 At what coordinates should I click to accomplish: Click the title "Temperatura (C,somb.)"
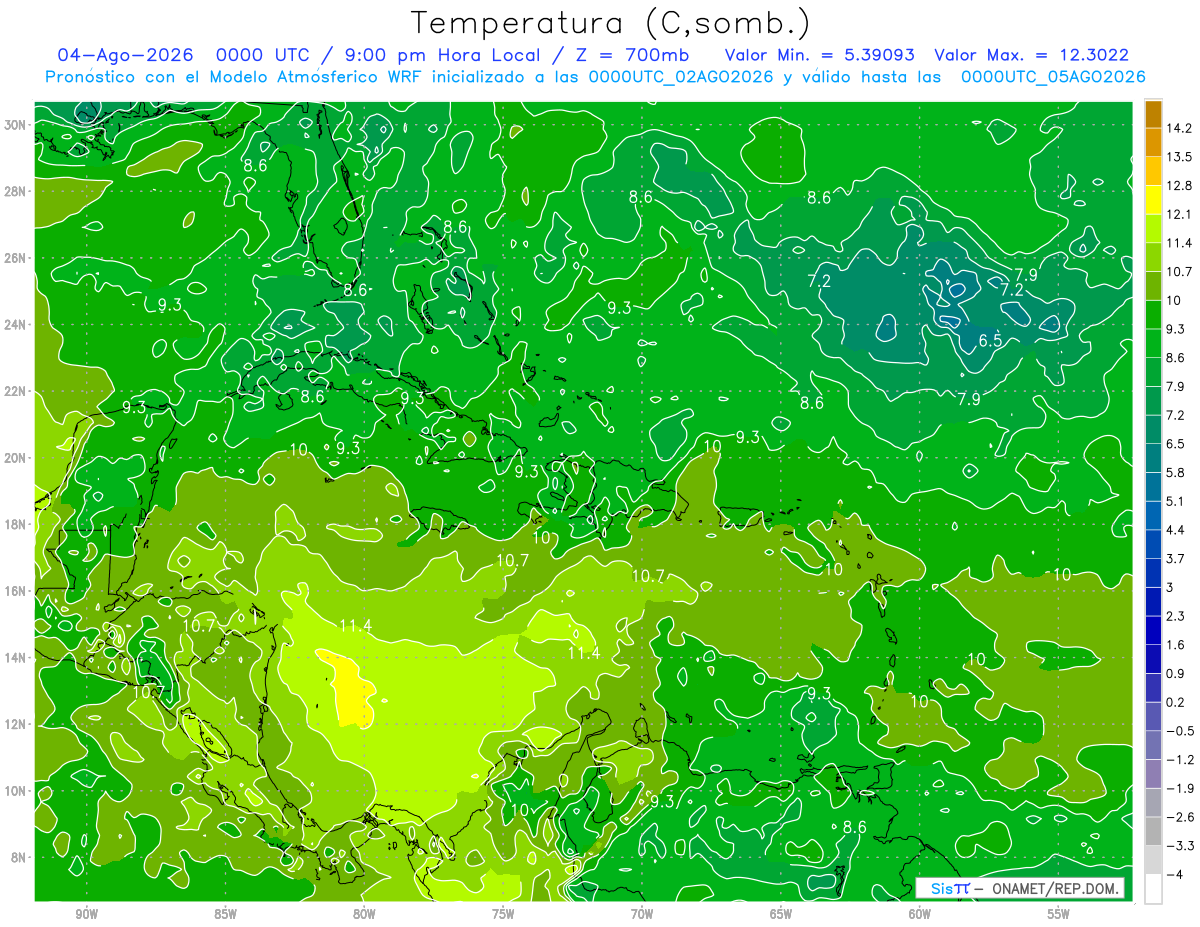click(610, 23)
